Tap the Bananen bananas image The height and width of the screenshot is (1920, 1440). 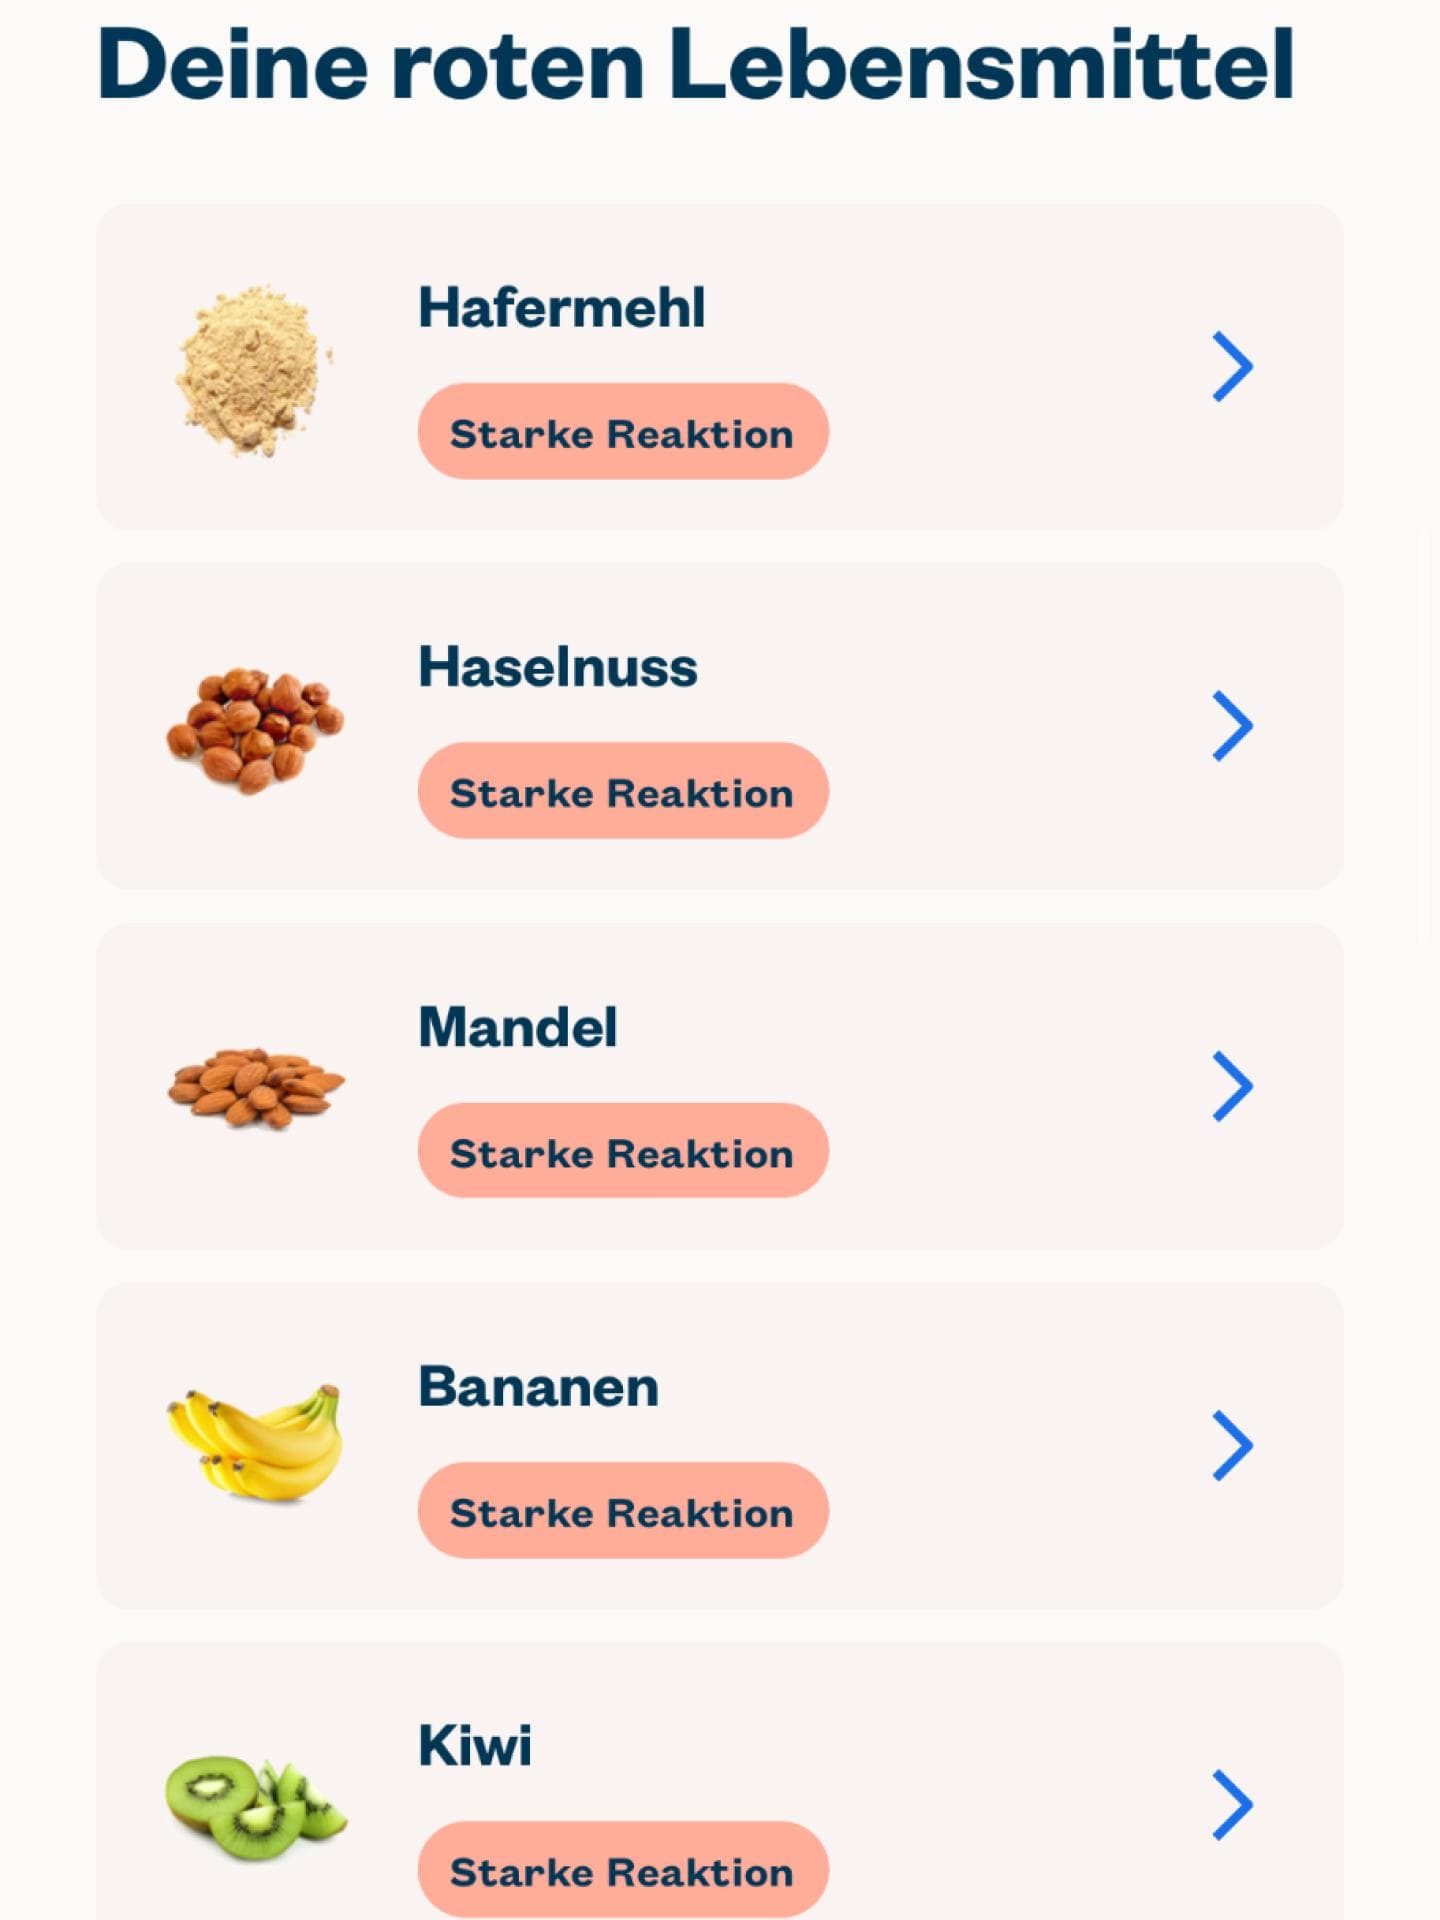pos(254,1444)
